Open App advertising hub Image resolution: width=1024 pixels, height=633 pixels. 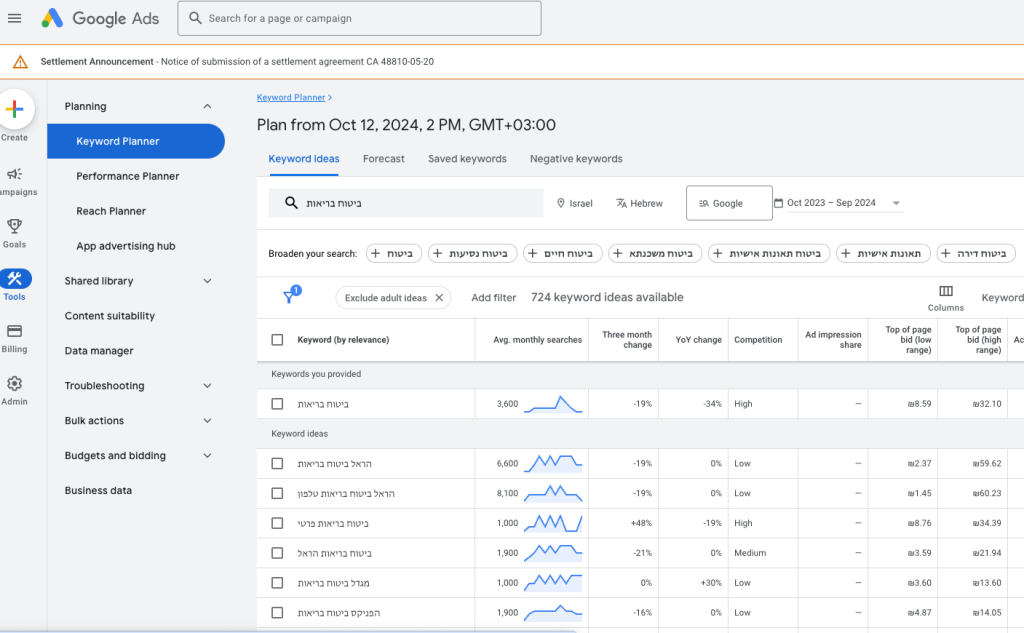pos(125,246)
